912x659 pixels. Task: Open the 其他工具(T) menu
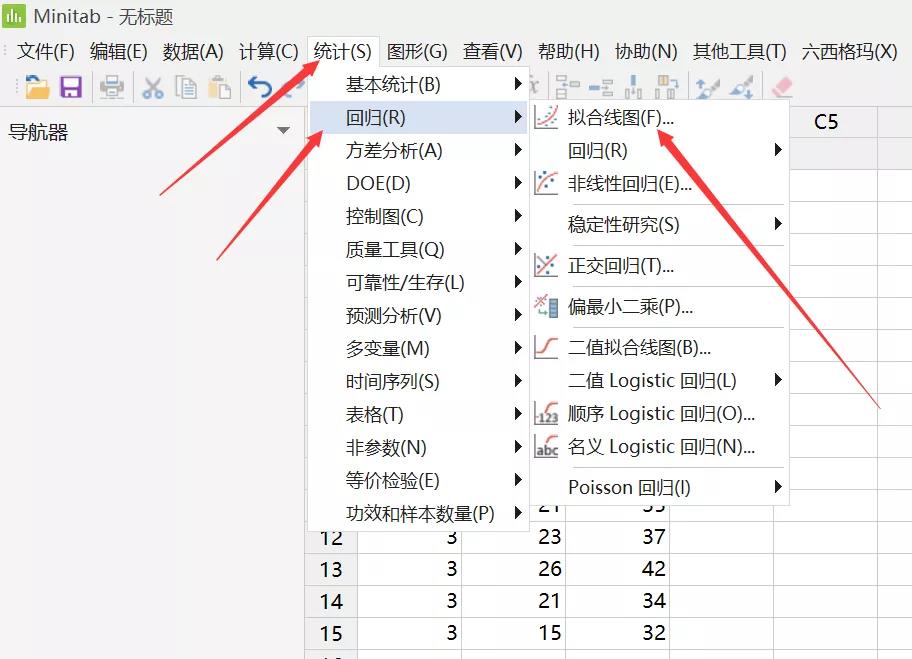click(739, 52)
